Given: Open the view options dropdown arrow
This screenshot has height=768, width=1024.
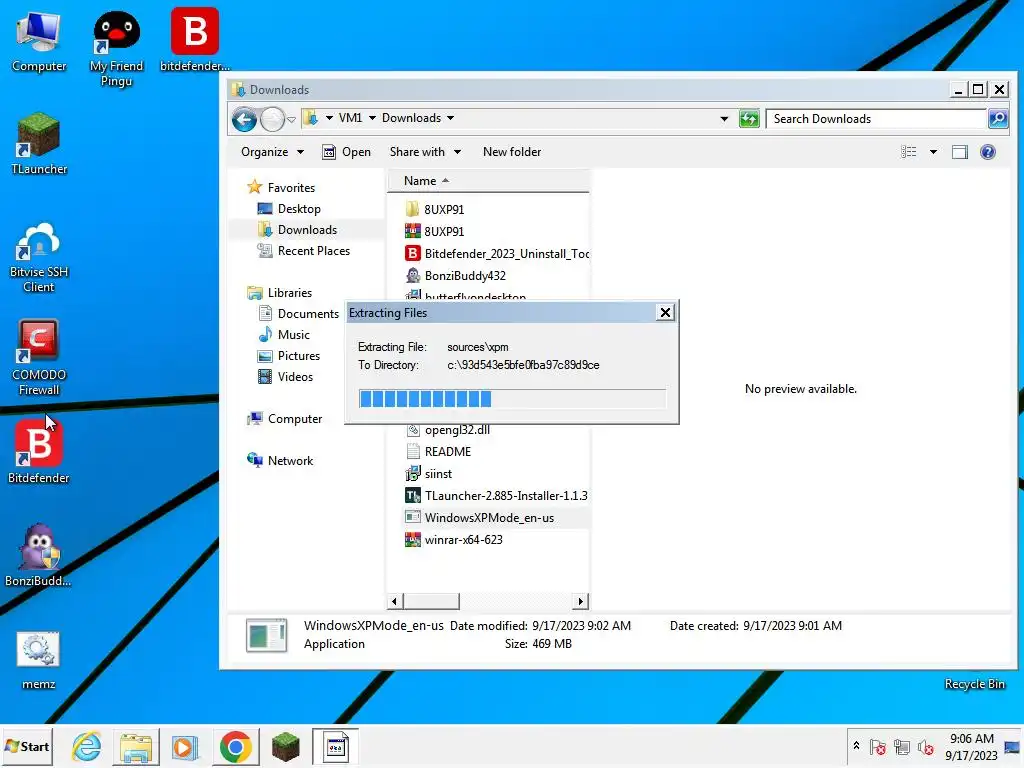Looking at the screenshot, I should pos(933,152).
